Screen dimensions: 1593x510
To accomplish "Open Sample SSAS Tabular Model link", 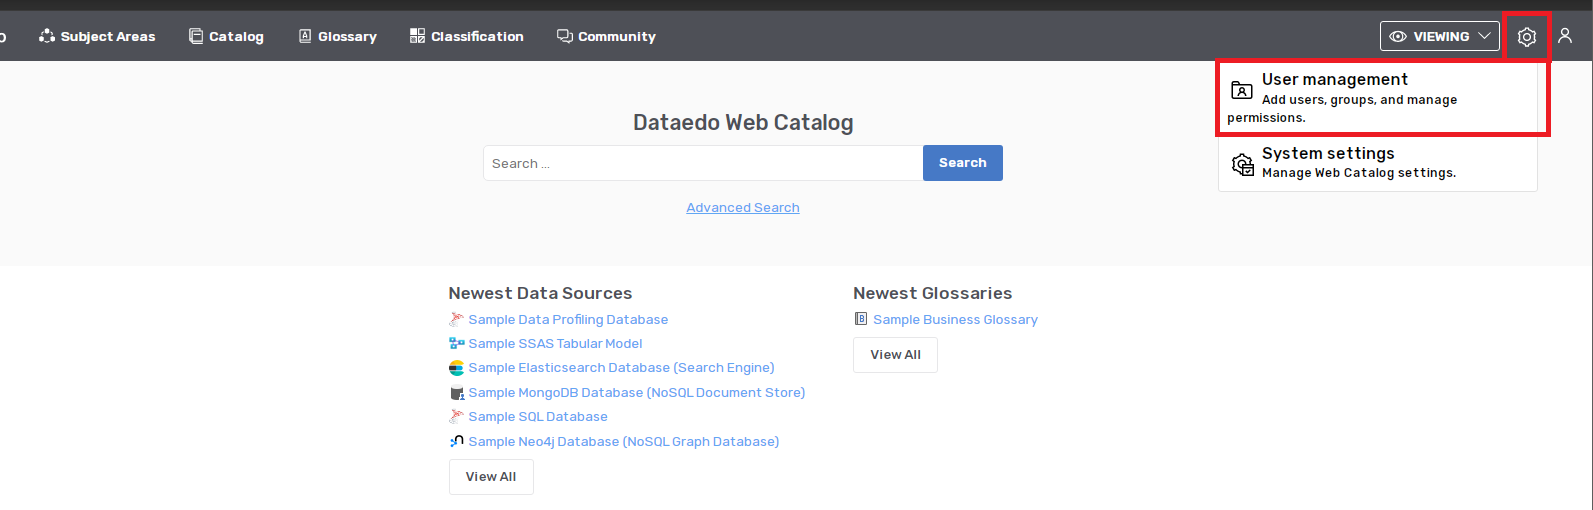I will coord(555,344).
